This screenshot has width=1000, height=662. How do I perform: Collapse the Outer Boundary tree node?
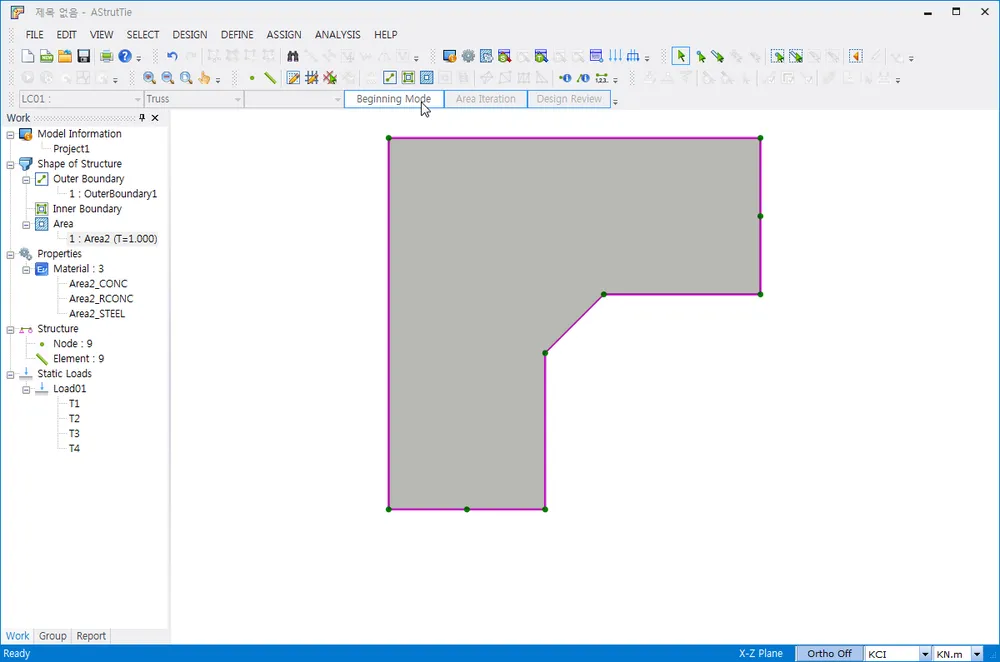(26, 180)
